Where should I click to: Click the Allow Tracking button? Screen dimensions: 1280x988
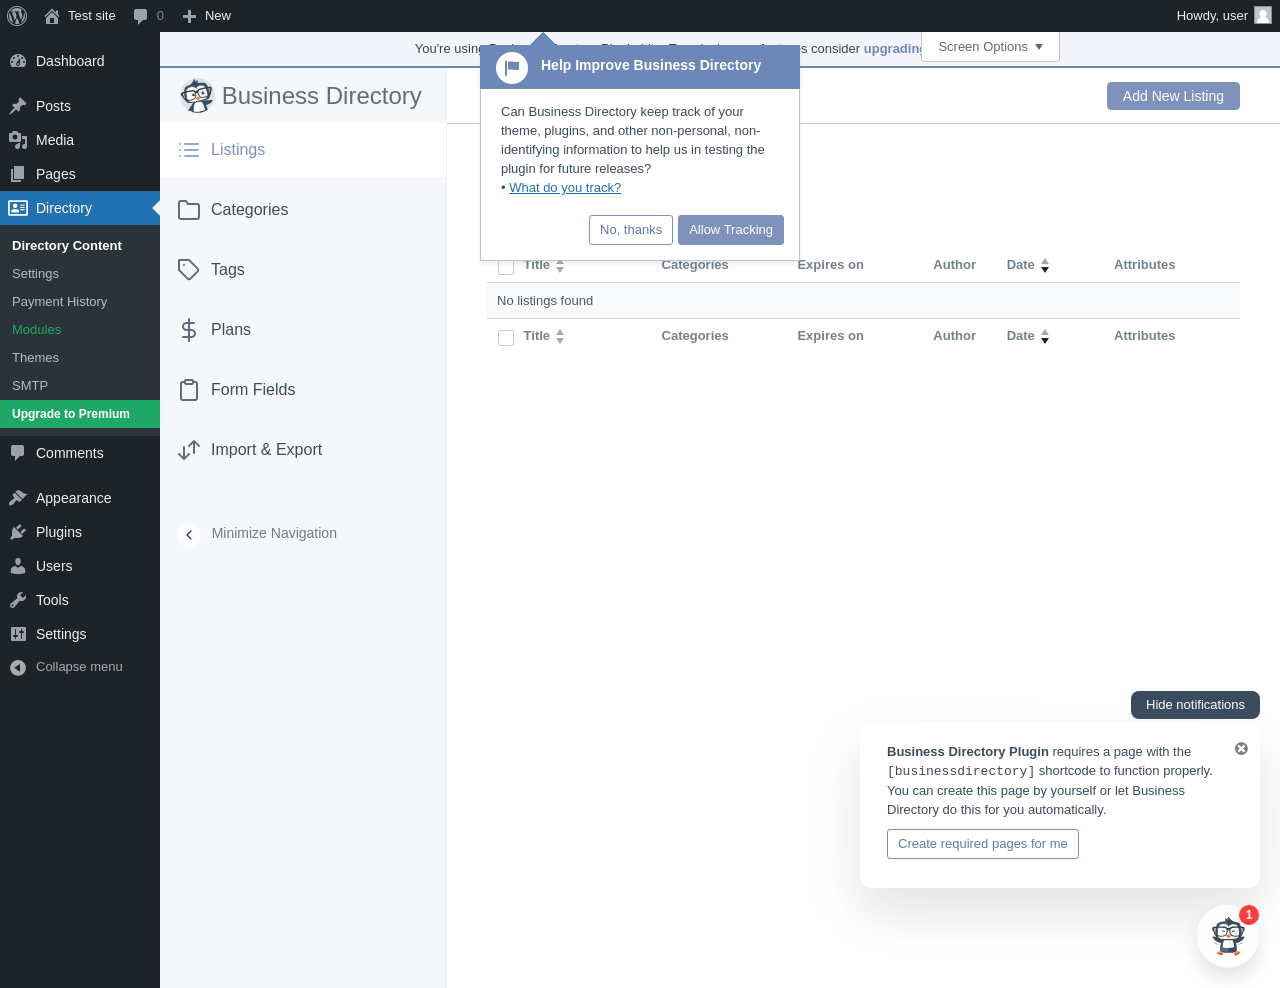click(x=731, y=230)
